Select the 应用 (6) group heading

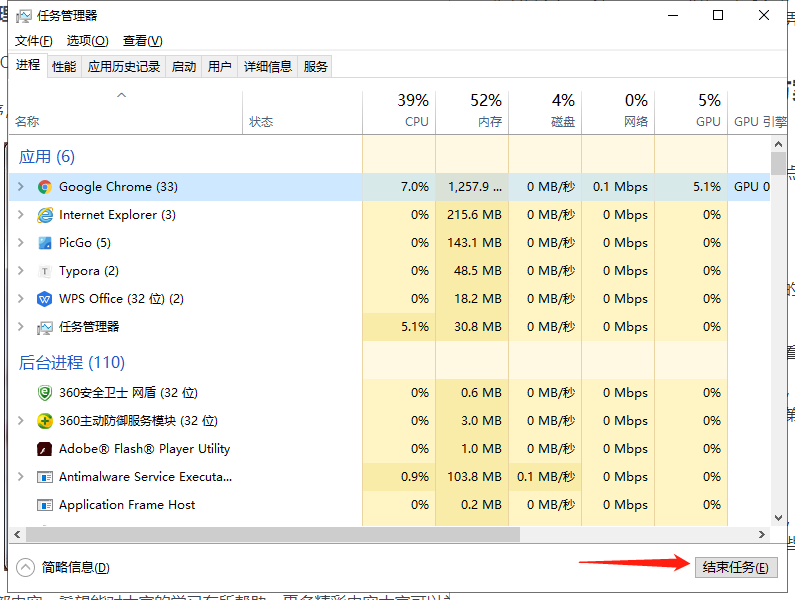(47, 157)
